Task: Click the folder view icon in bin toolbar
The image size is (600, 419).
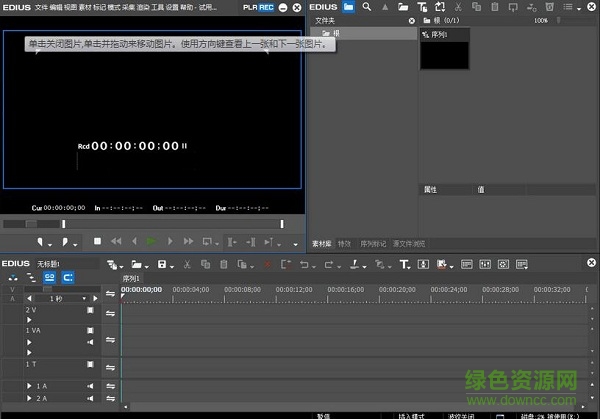Action: 348,7
